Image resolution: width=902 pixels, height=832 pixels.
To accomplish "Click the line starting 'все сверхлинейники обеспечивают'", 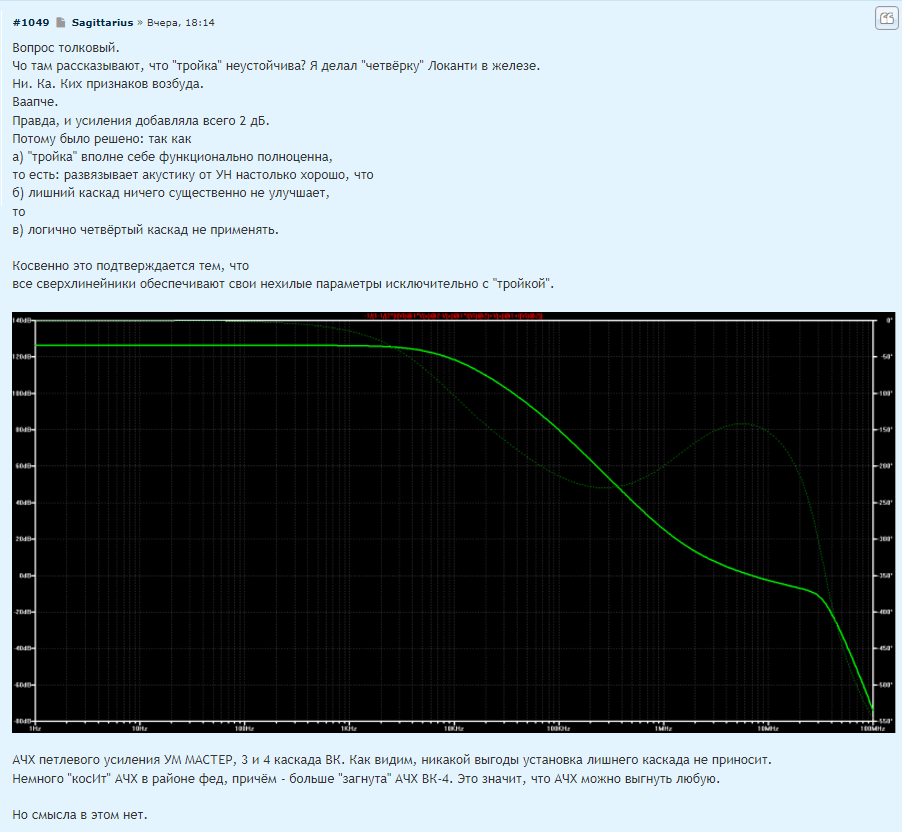I will (x=282, y=284).
